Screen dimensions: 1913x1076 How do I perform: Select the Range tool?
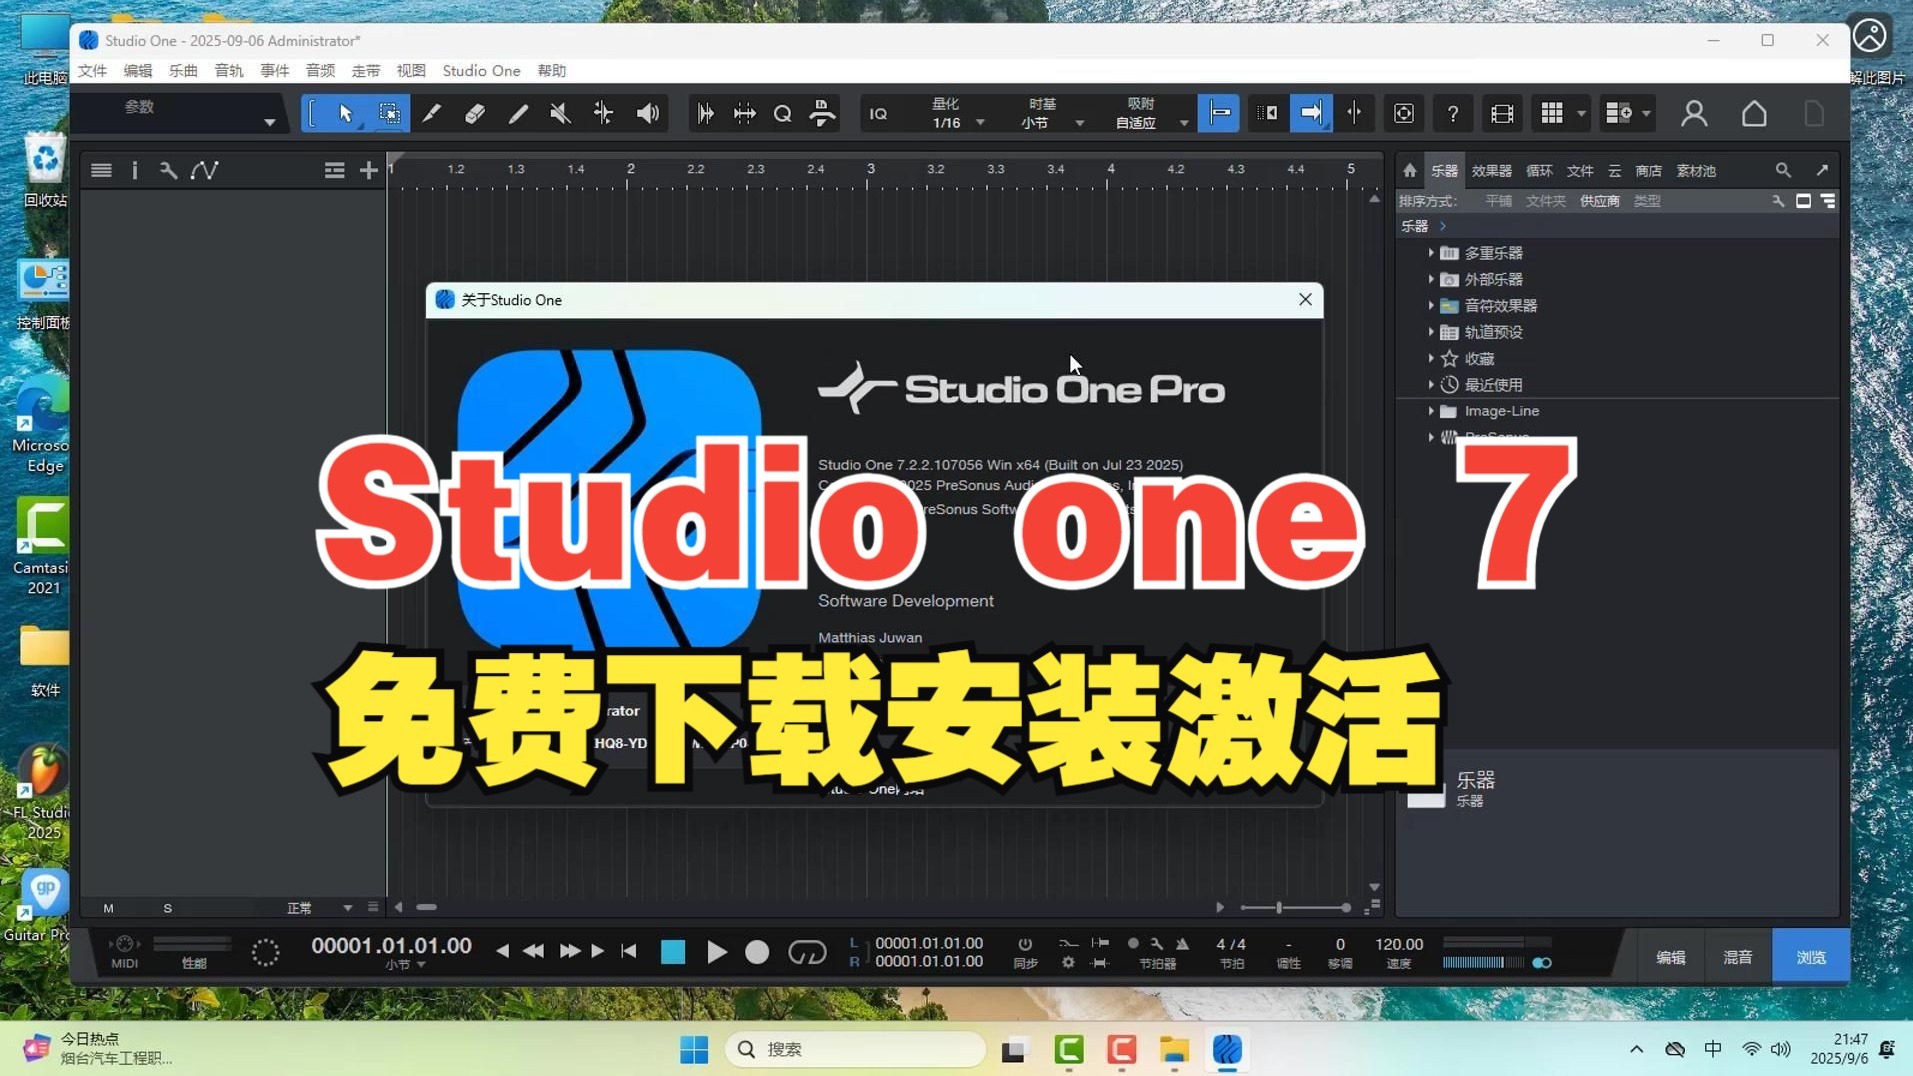pyautogui.click(x=389, y=114)
